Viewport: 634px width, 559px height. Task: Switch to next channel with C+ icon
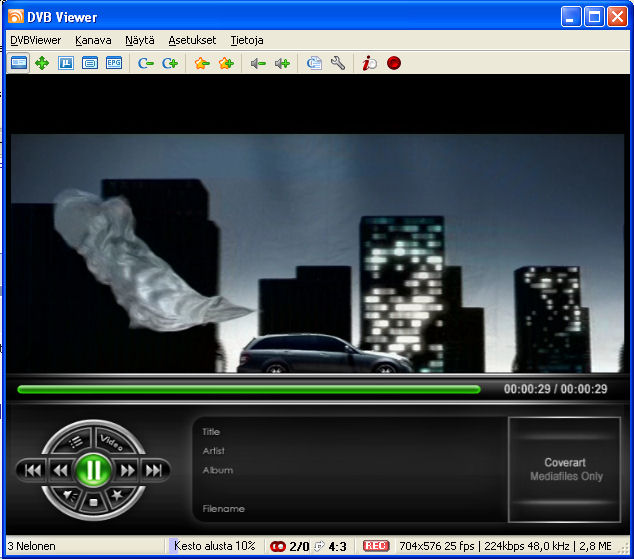click(170, 63)
